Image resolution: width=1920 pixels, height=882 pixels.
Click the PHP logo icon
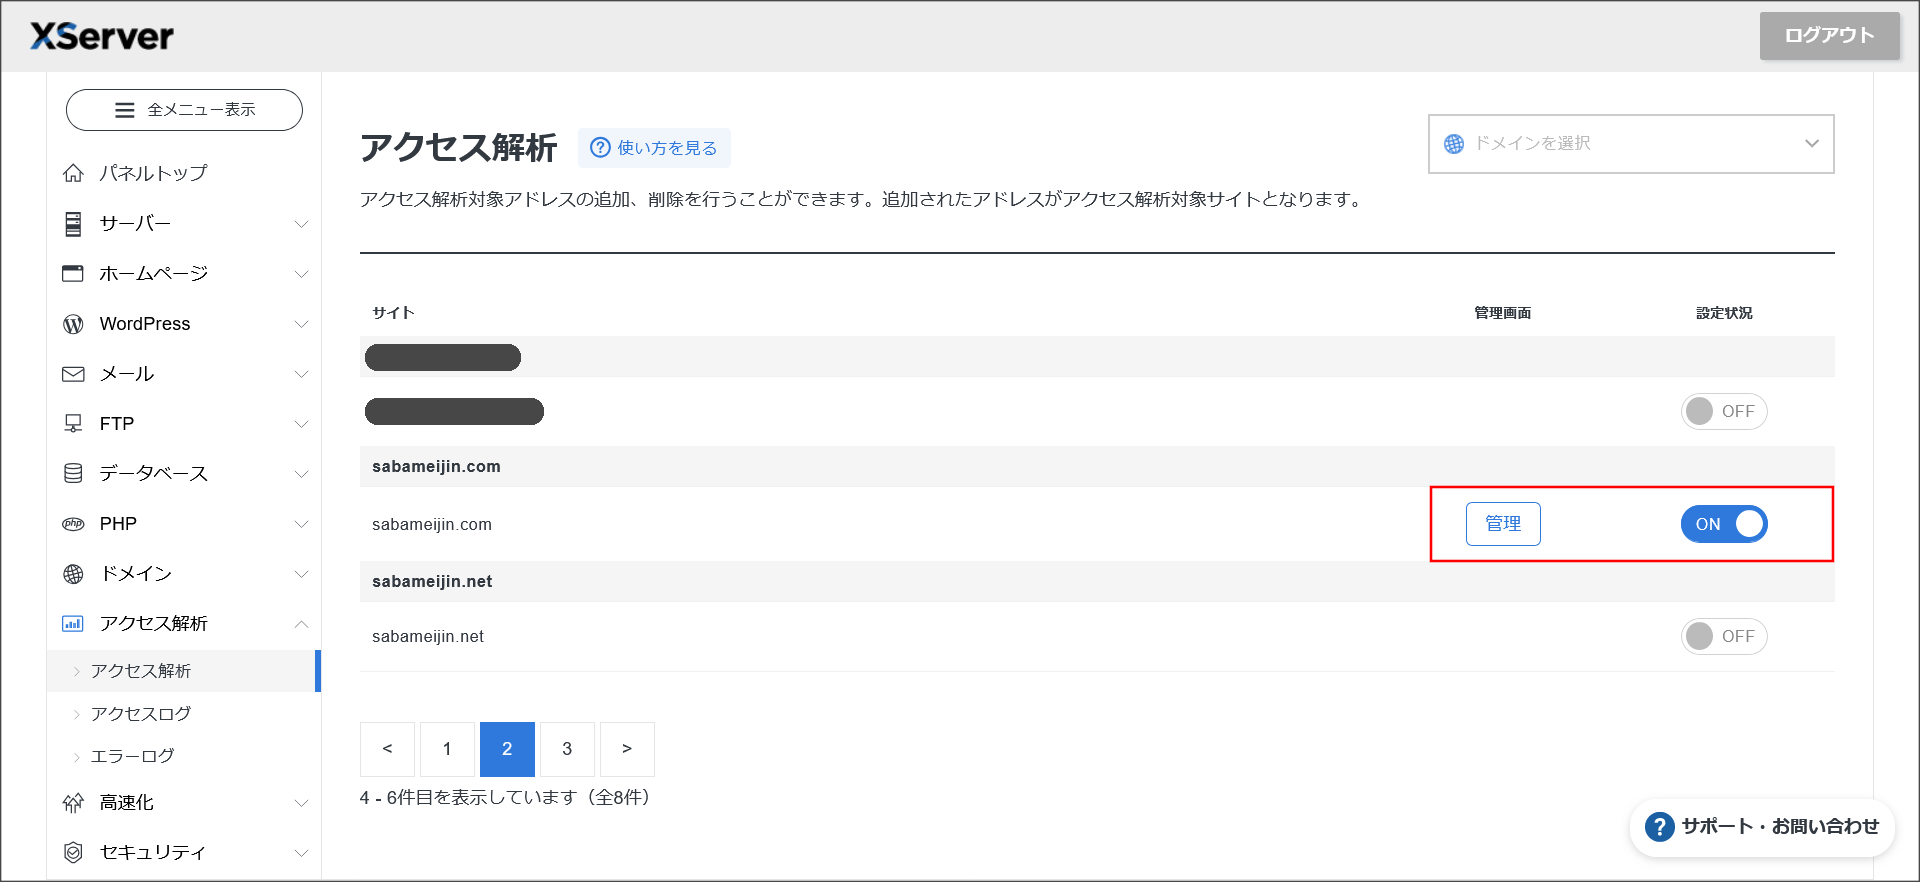[73, 524]
